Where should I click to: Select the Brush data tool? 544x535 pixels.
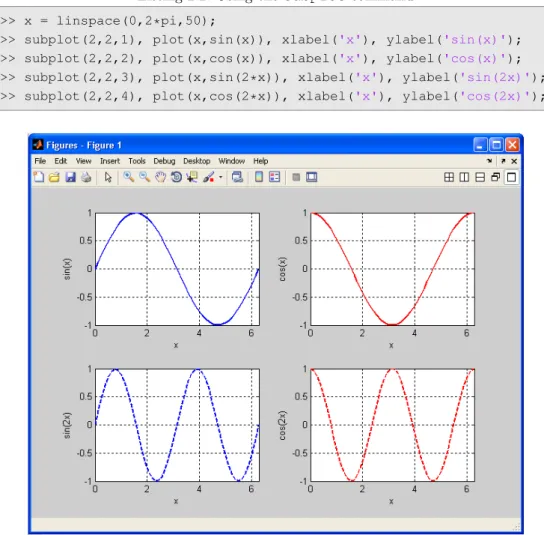pos(209,177)
